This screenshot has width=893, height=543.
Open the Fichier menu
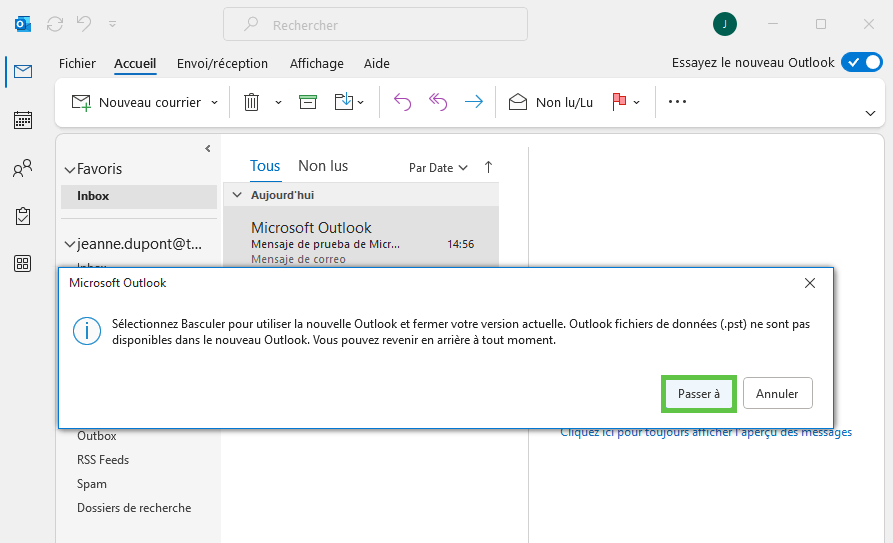point(77,63)
